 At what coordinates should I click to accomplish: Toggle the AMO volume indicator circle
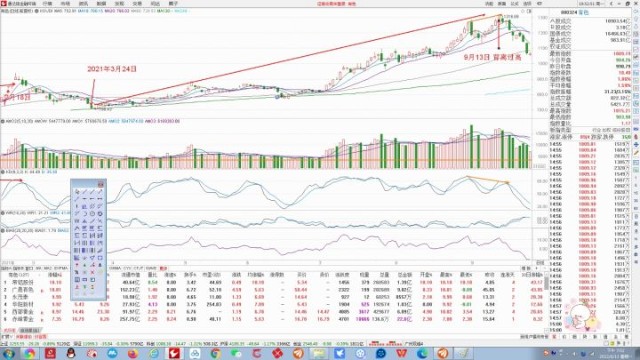pos(3,121)
